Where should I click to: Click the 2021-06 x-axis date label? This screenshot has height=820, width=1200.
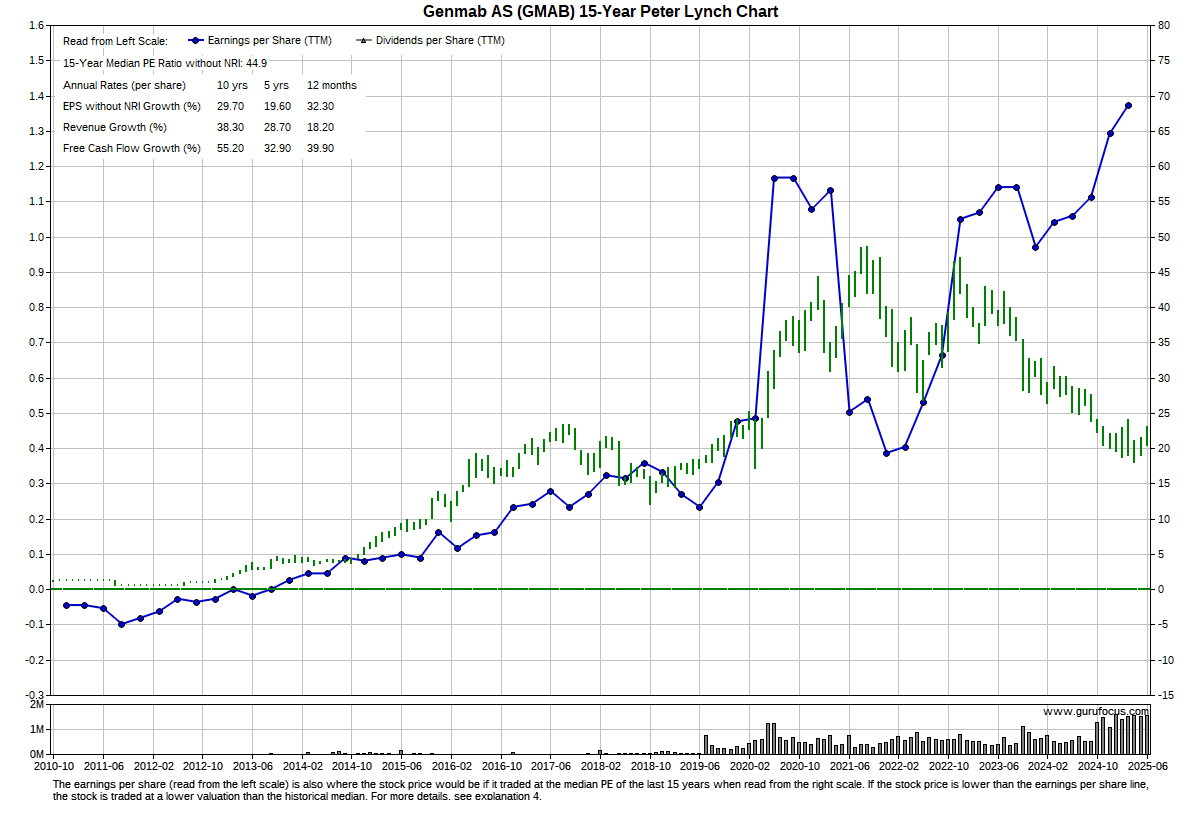click(850, 766)
